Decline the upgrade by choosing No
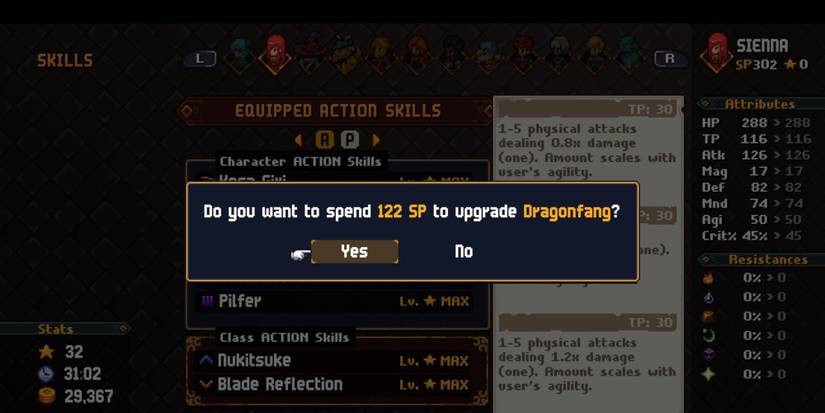This screenshot has width=825, height=413. [464, 251]
